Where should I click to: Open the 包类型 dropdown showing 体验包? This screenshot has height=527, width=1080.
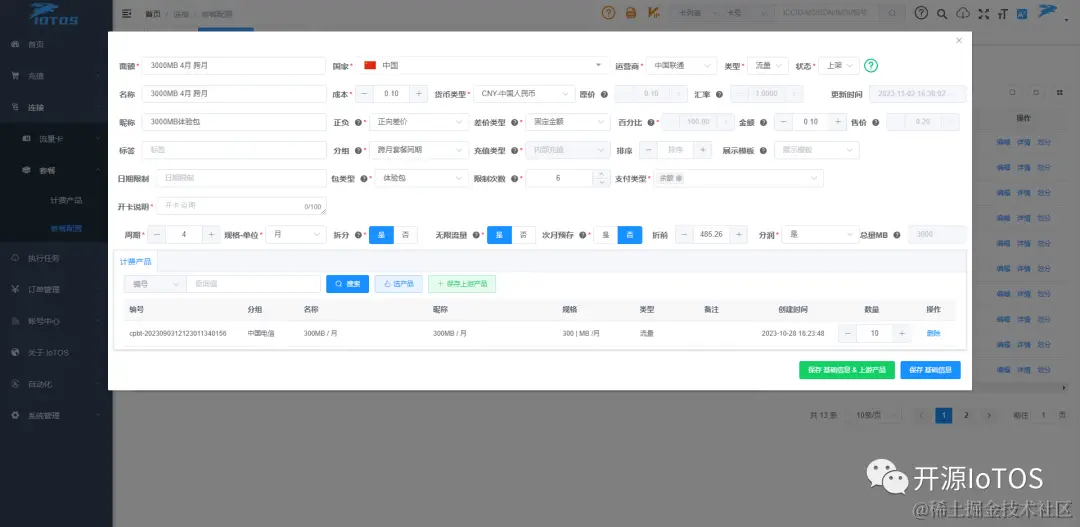coord(422,178)
